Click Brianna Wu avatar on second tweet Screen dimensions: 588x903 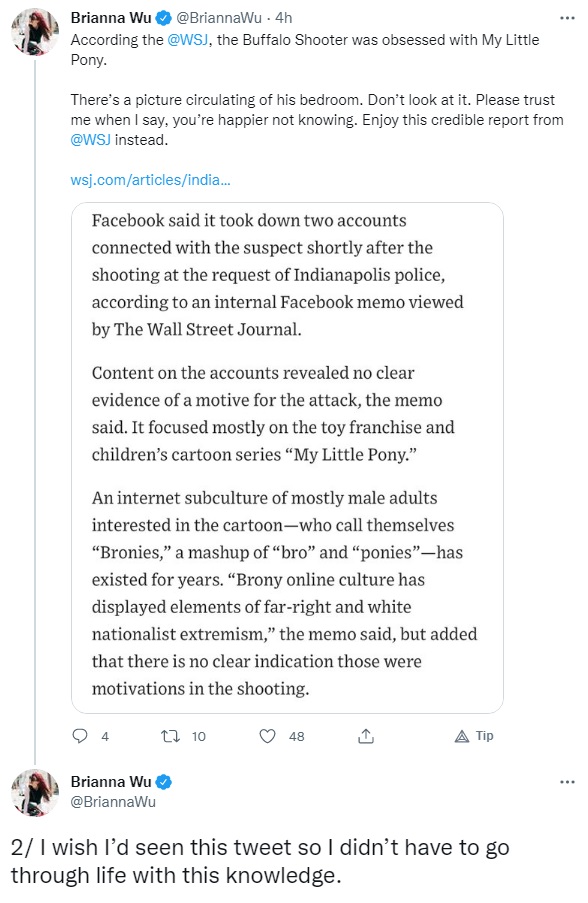point(35,793)
